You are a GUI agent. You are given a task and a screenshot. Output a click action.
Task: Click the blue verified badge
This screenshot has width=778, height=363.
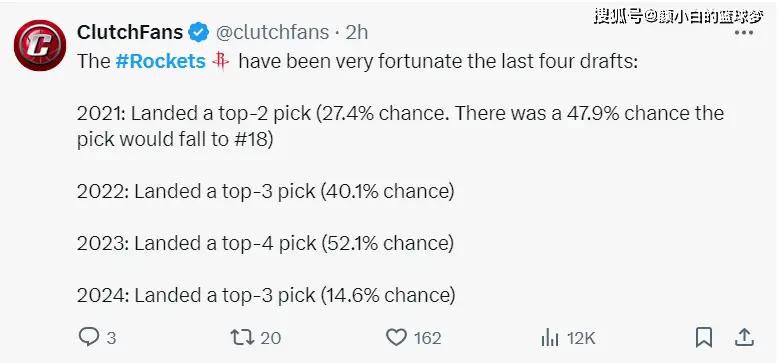[199, 33]
